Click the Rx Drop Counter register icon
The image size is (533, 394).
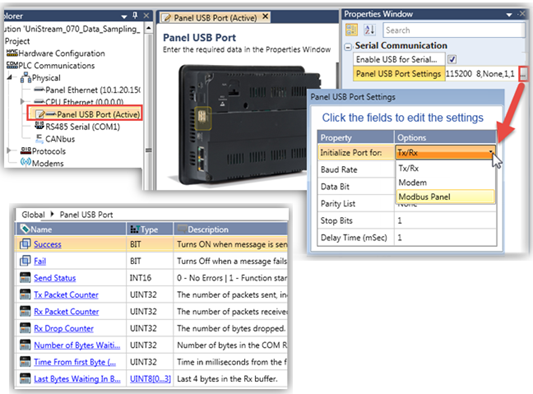pos(25,328)
